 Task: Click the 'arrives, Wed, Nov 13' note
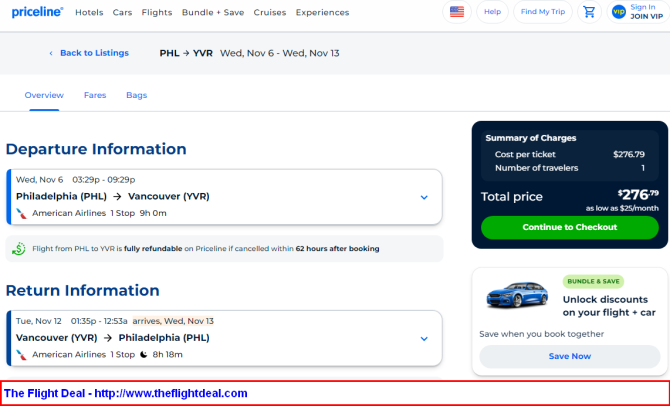tap(173, 321)
